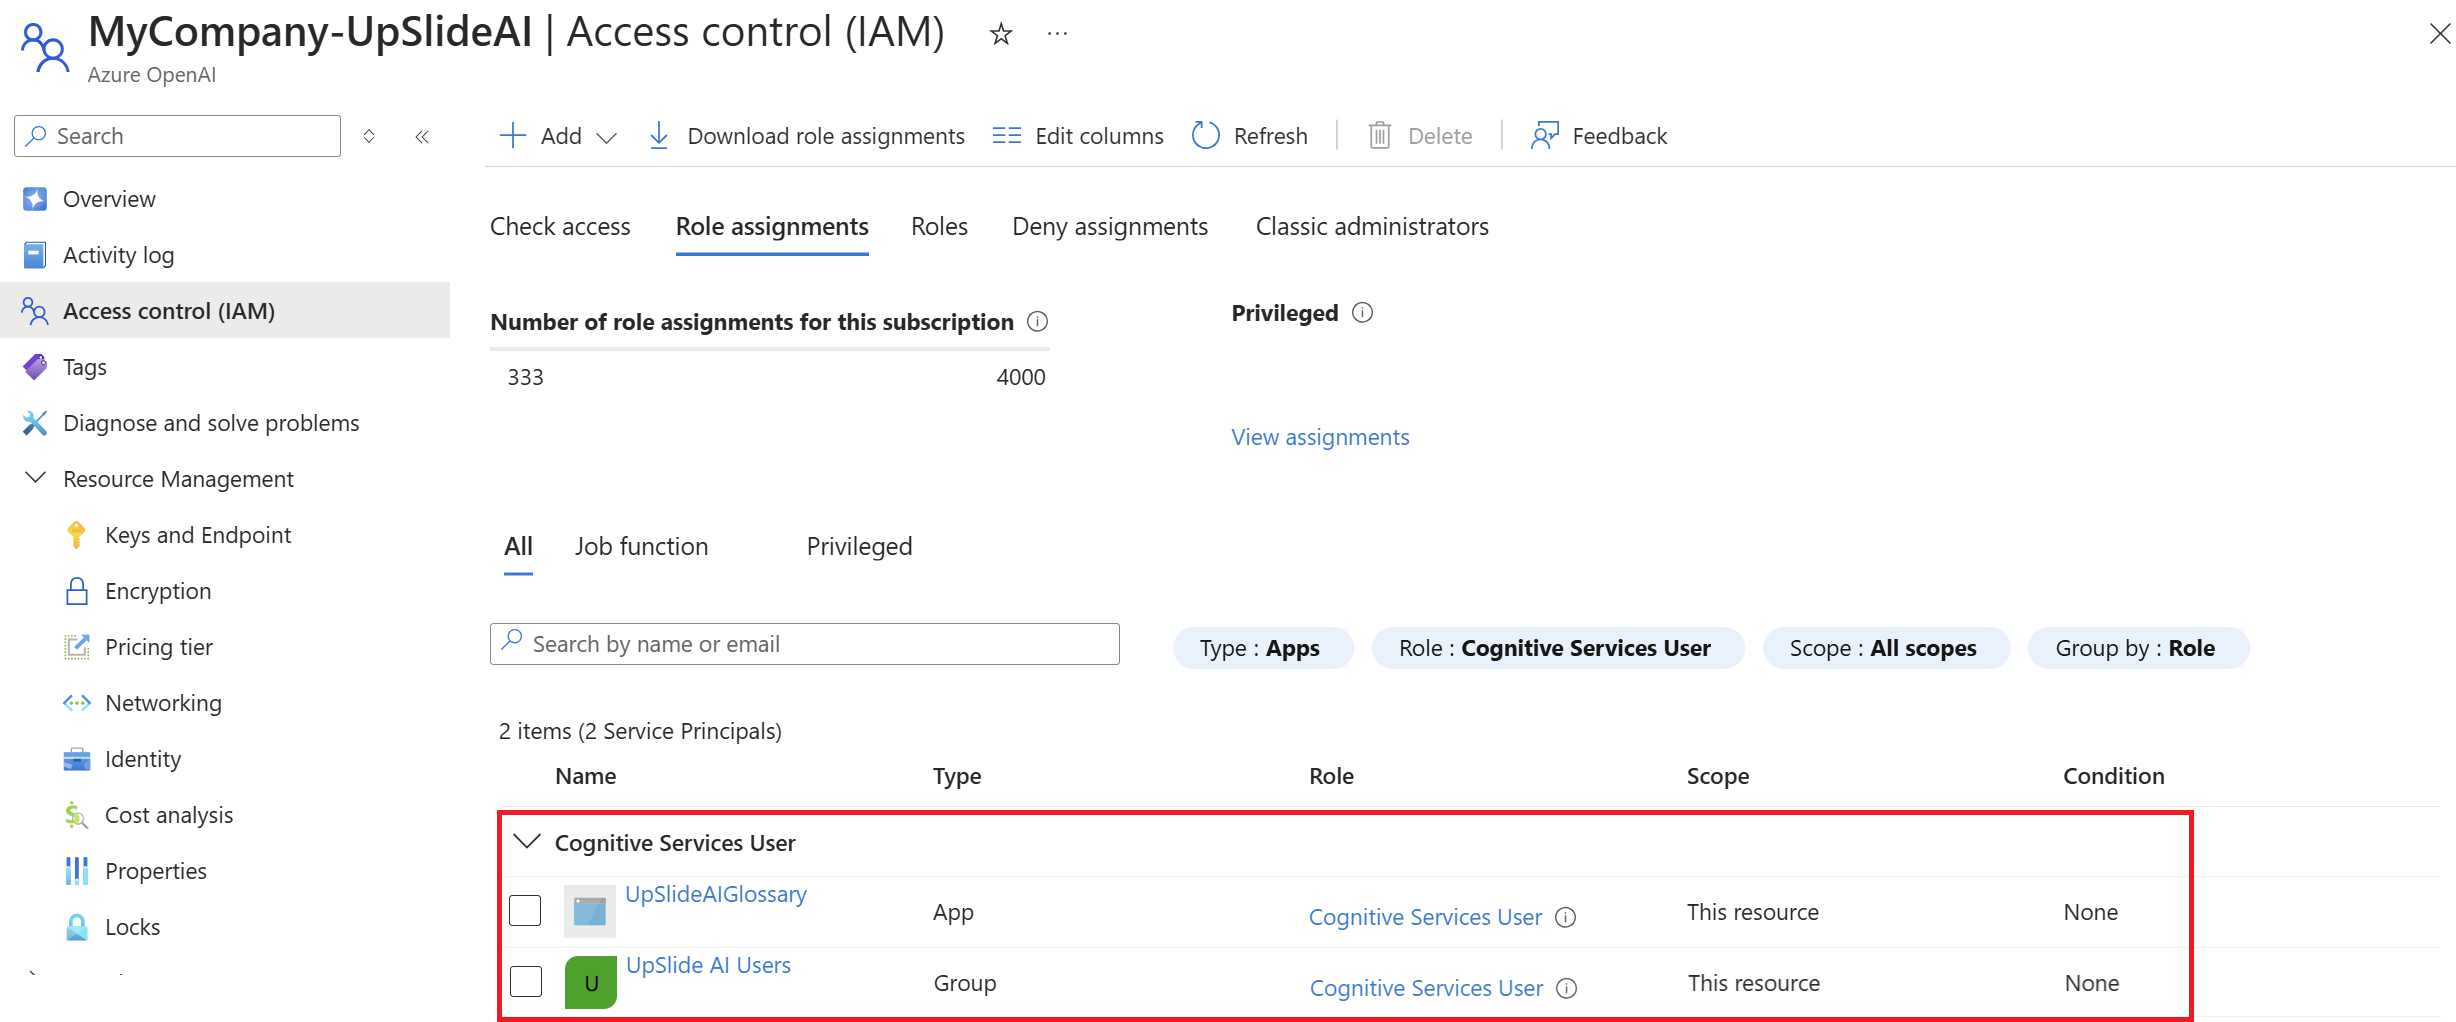Viewport: 2456px width, 1022px height.
Task: Click role info icon in UpSlide AI Users row
Action: coord(1567,989)
